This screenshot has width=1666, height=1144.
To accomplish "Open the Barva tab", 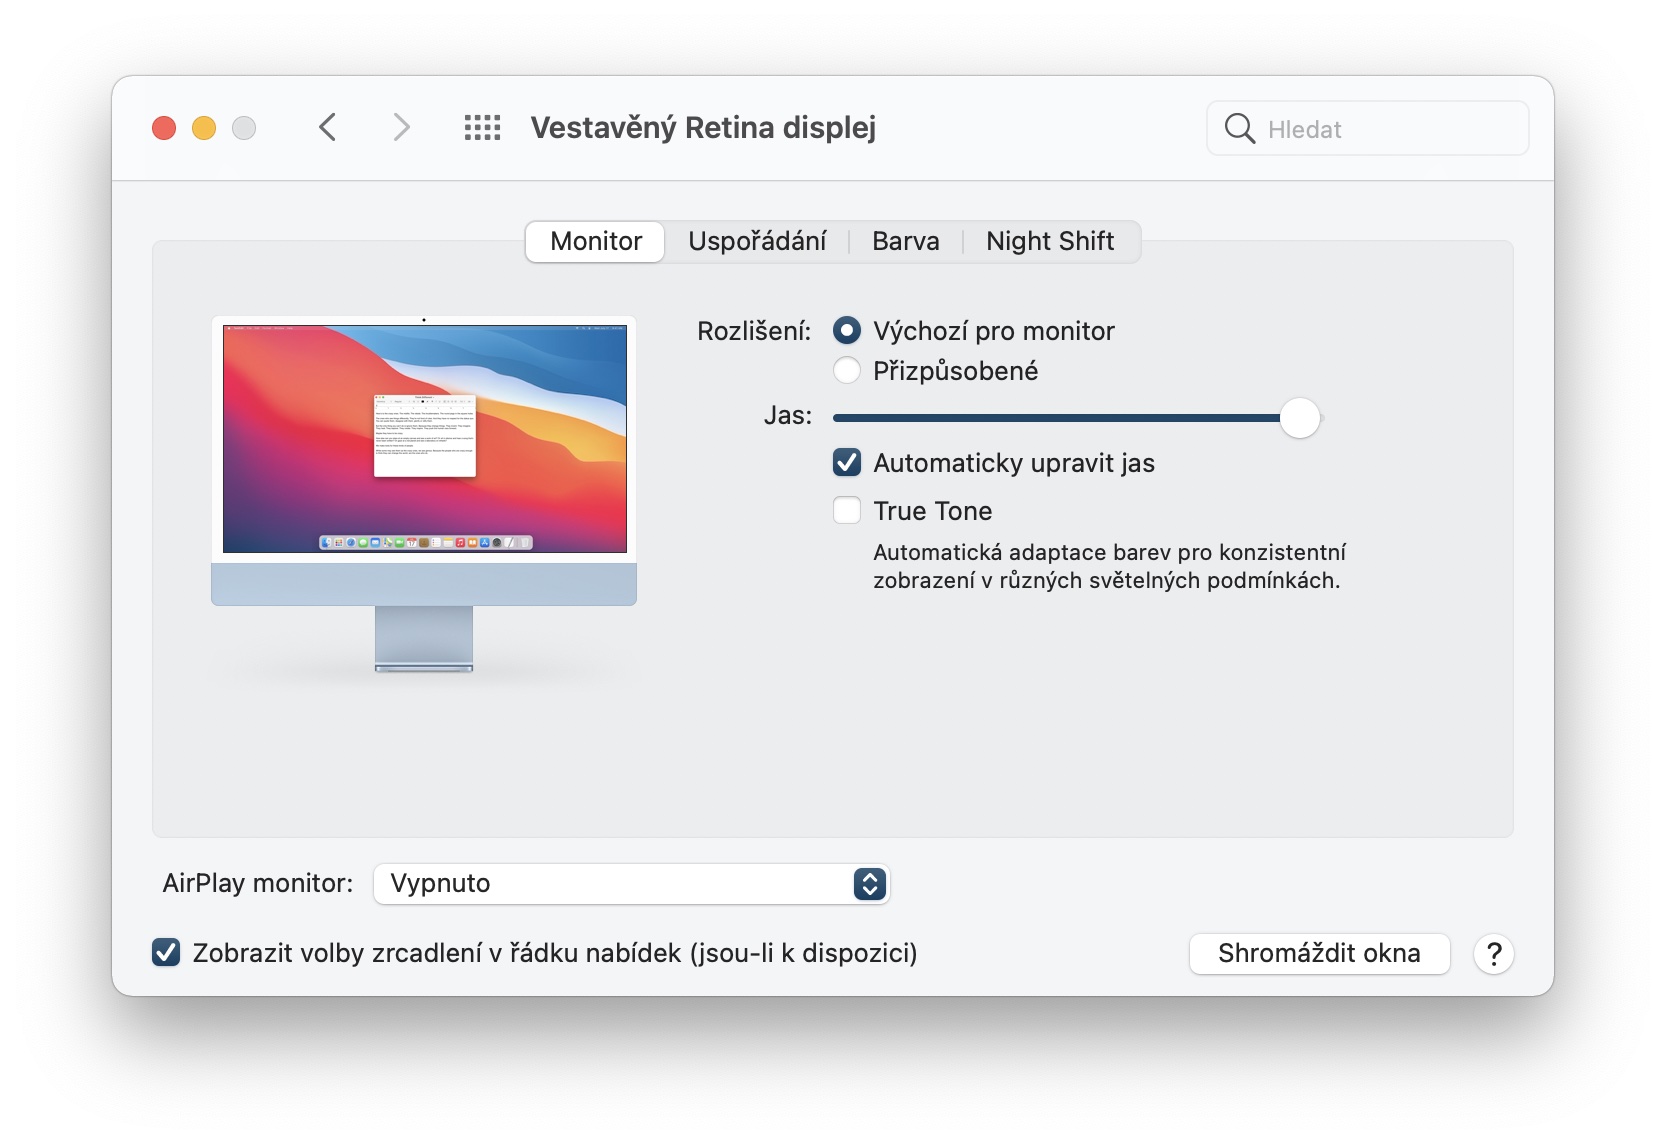I will [906, 241].
